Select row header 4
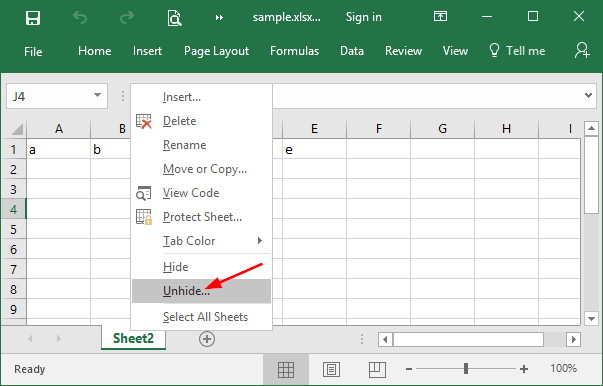Image resolution: width=603 pixels, height=386 pixels. pyautogui.click(x=13, y=209)
